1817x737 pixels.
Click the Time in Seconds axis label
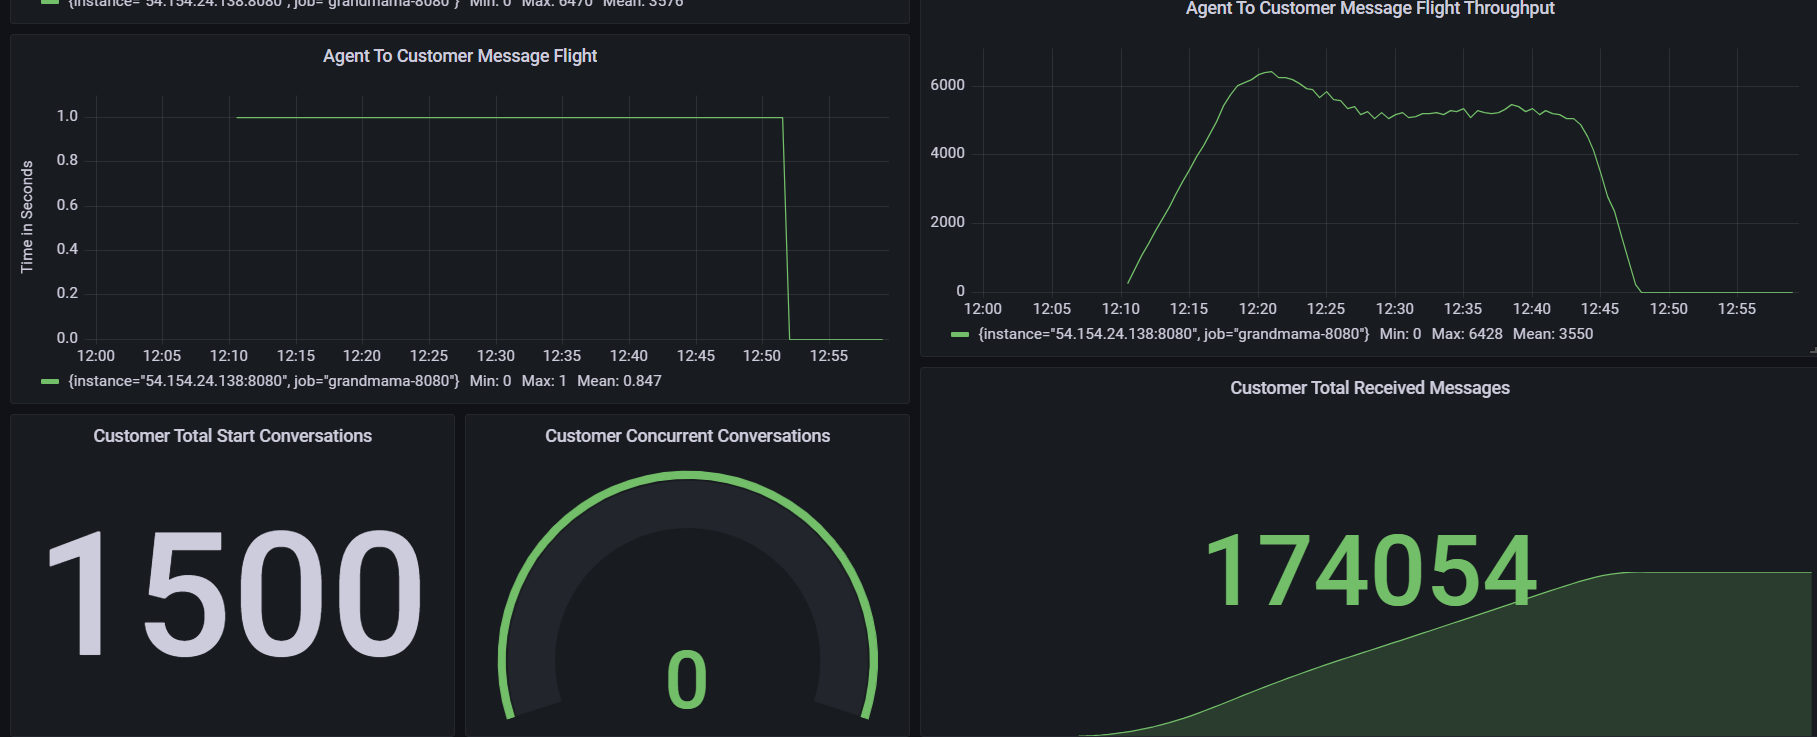tap(27, 217)
